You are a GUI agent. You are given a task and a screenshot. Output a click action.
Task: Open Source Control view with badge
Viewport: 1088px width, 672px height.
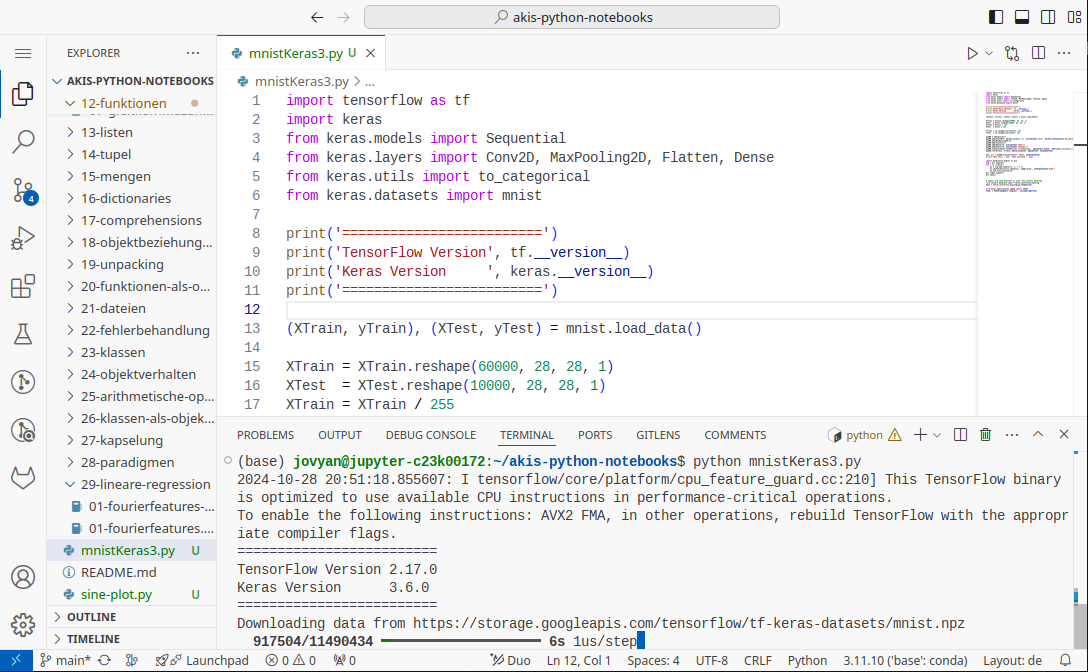22,190
